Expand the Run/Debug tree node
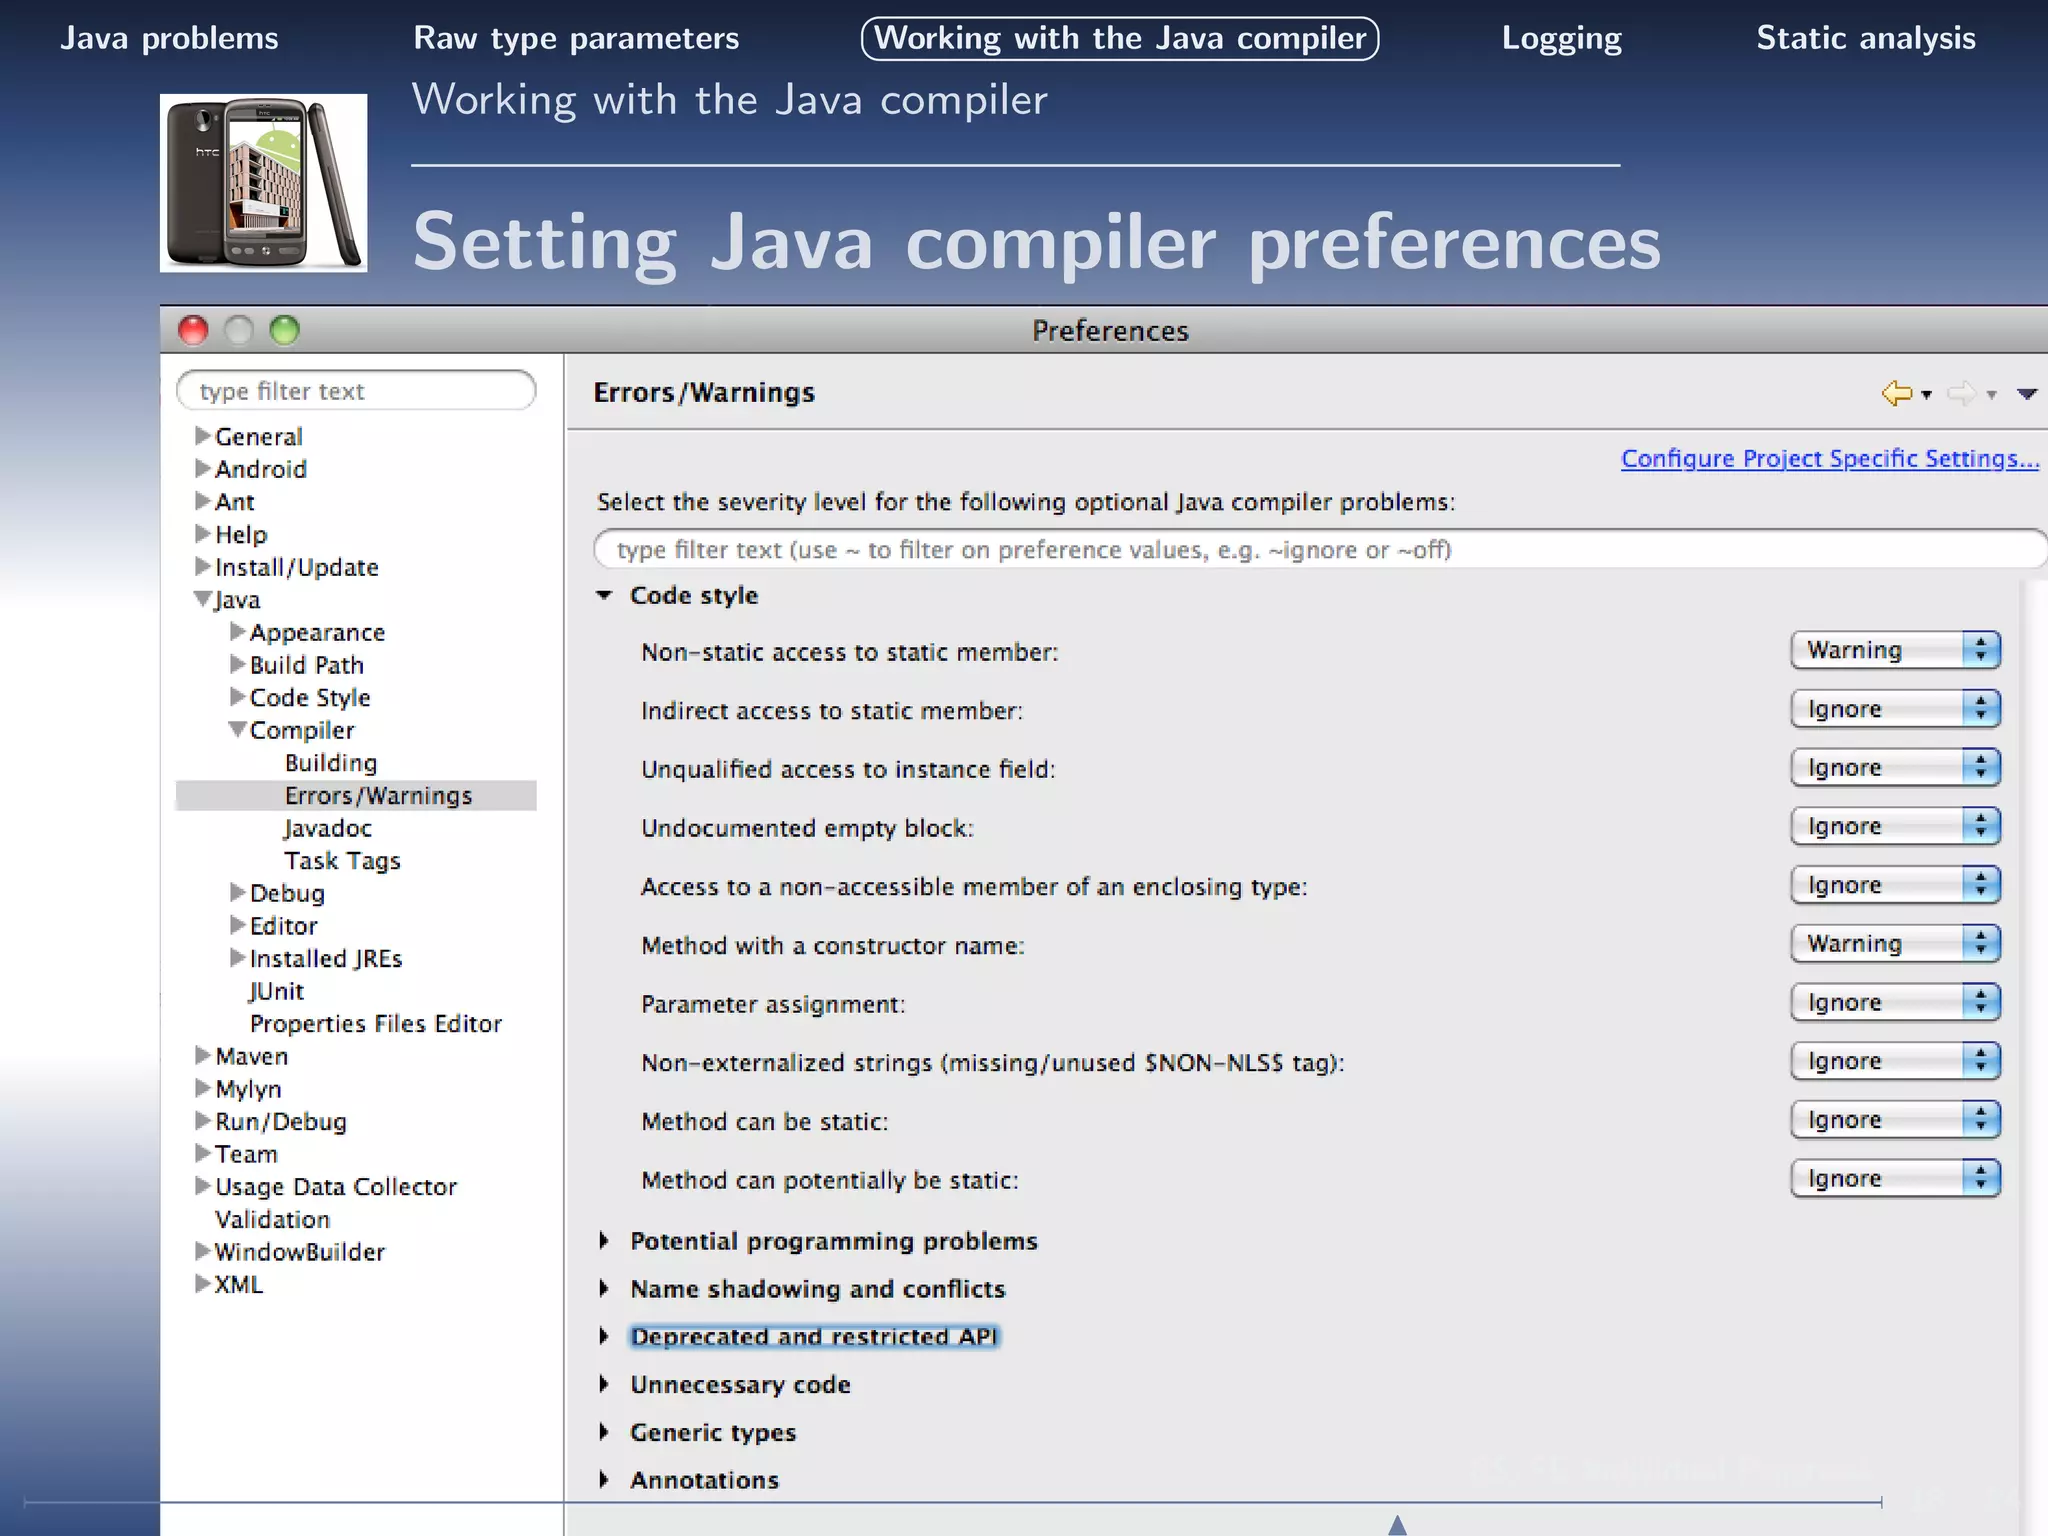Image resolution: width=2048 pixels, height=1536 pixels. (203, 1121)
